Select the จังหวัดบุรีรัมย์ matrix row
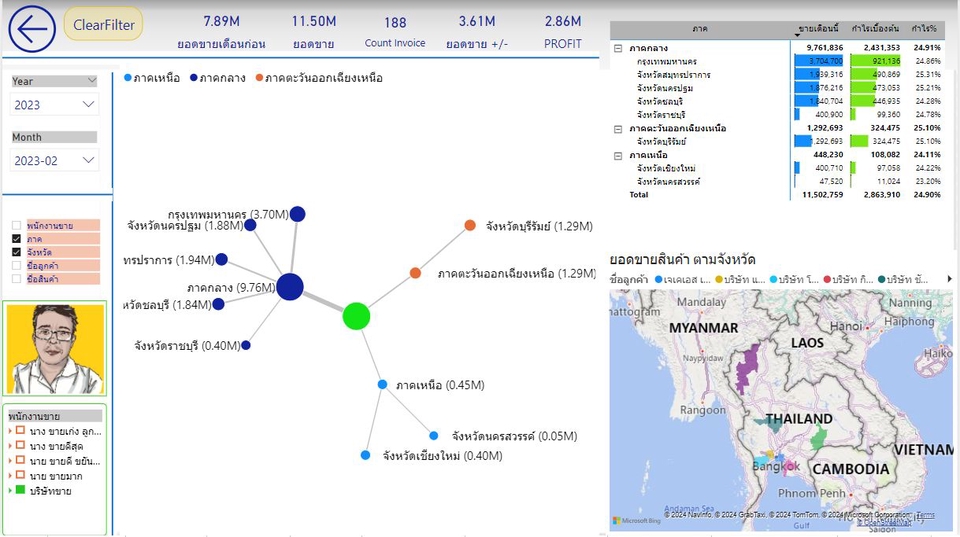 [778, 141]
